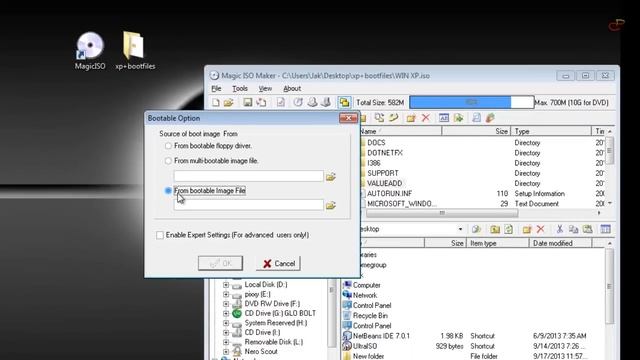
Task: Open the About menu
Action: tap(292, 89)
